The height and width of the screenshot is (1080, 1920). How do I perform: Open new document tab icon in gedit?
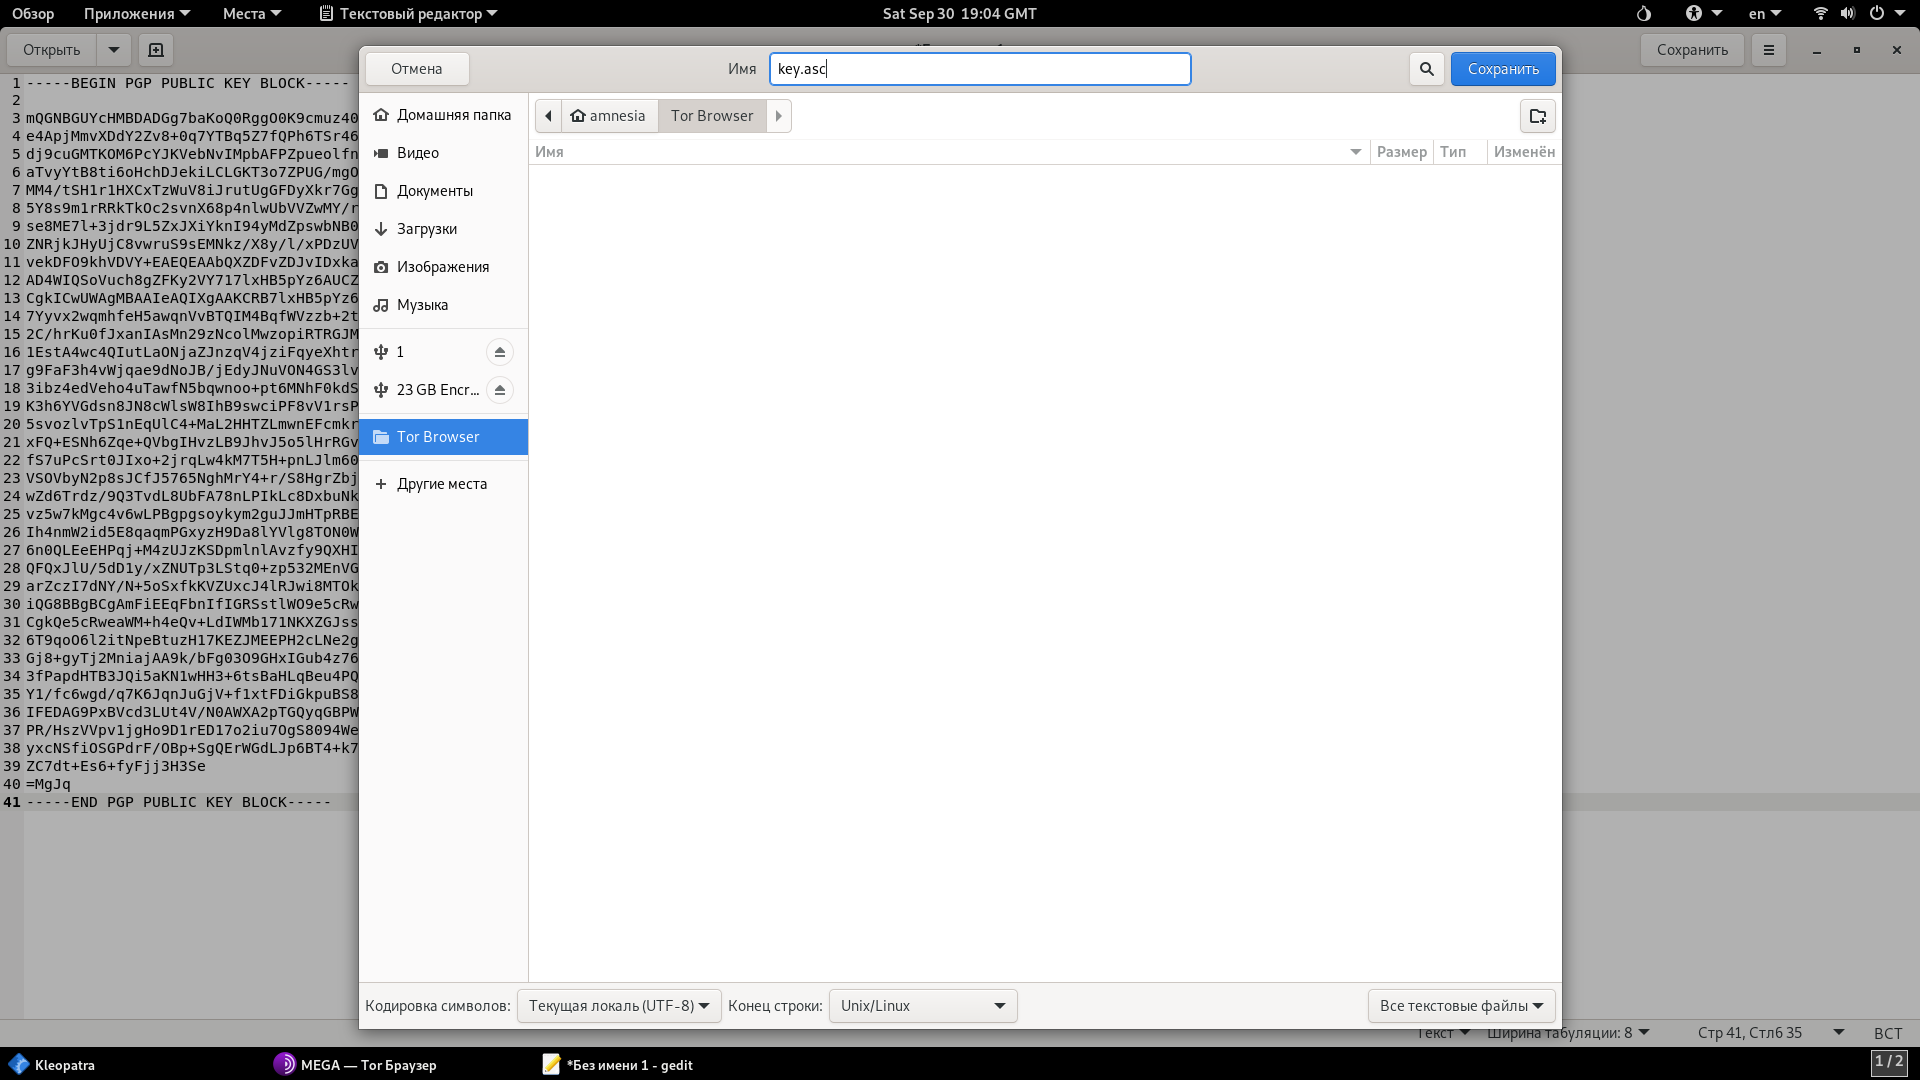[x=155, y=50]
